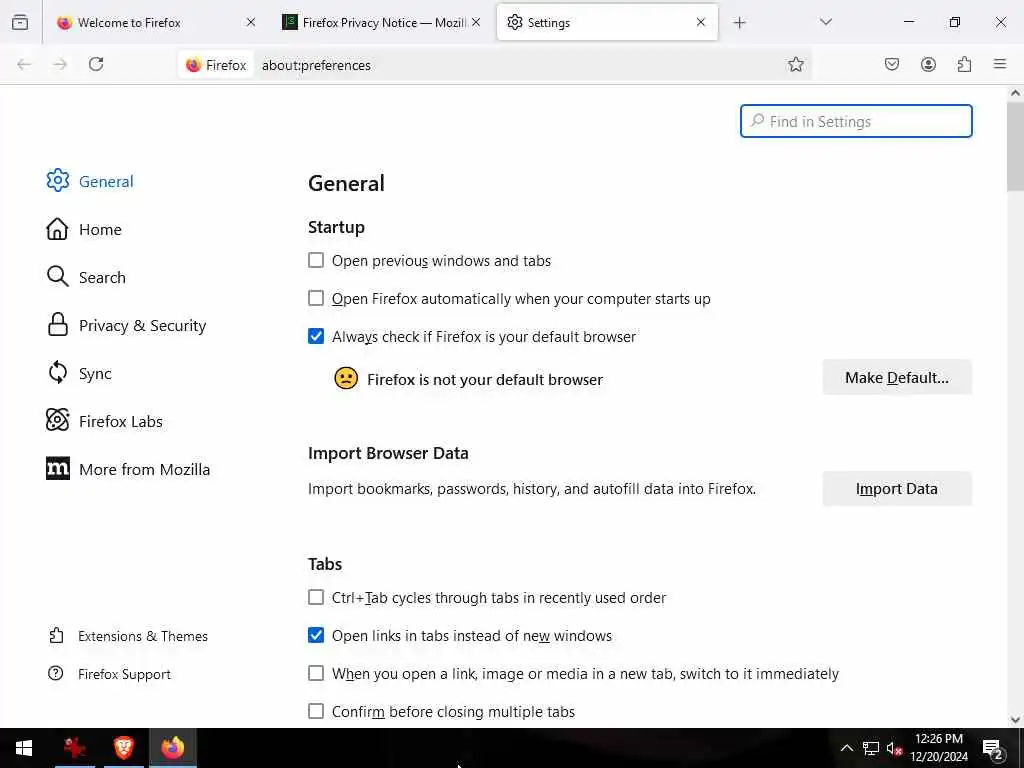Screen dimensions: 1024x768
Task: Enable Confirm before closing multiple tabs
Action: coord(316,711)
